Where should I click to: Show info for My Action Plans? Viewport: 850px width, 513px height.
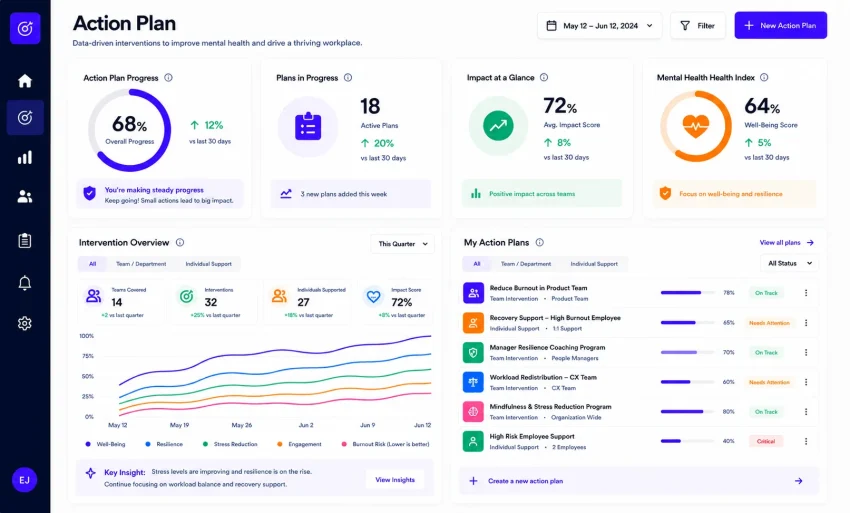point(539,242)
